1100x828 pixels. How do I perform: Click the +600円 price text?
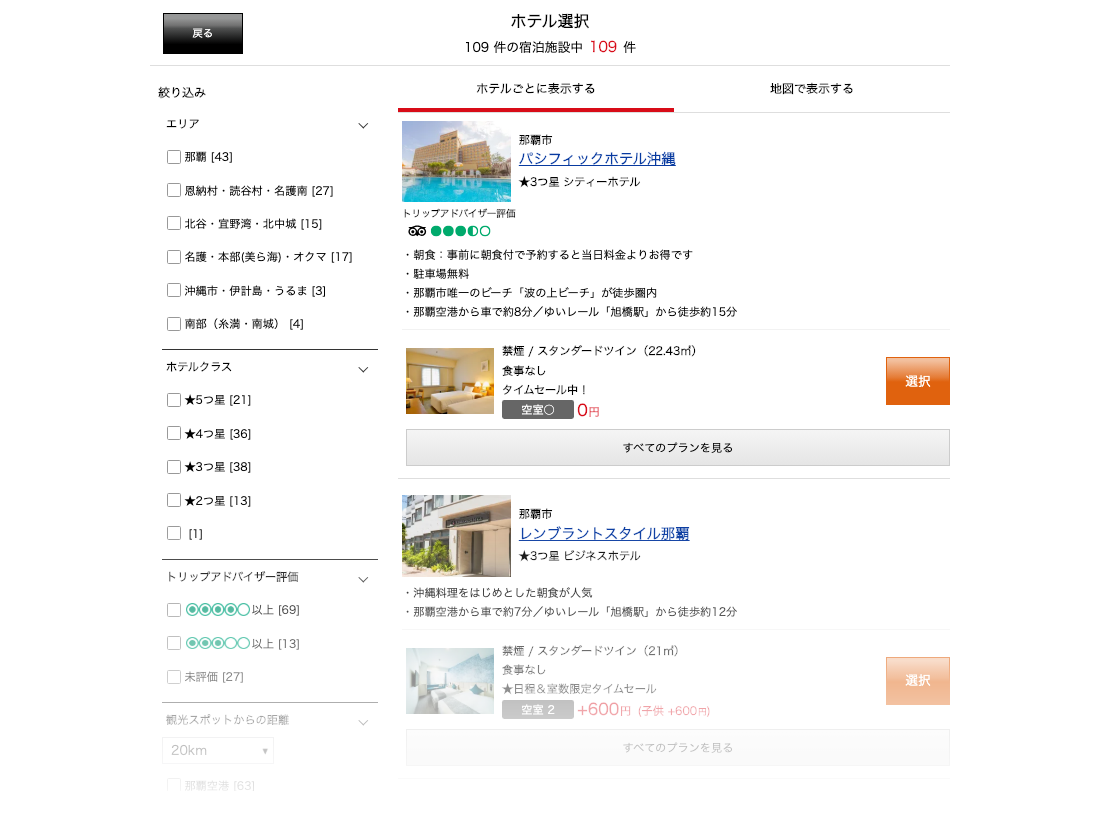604,710
